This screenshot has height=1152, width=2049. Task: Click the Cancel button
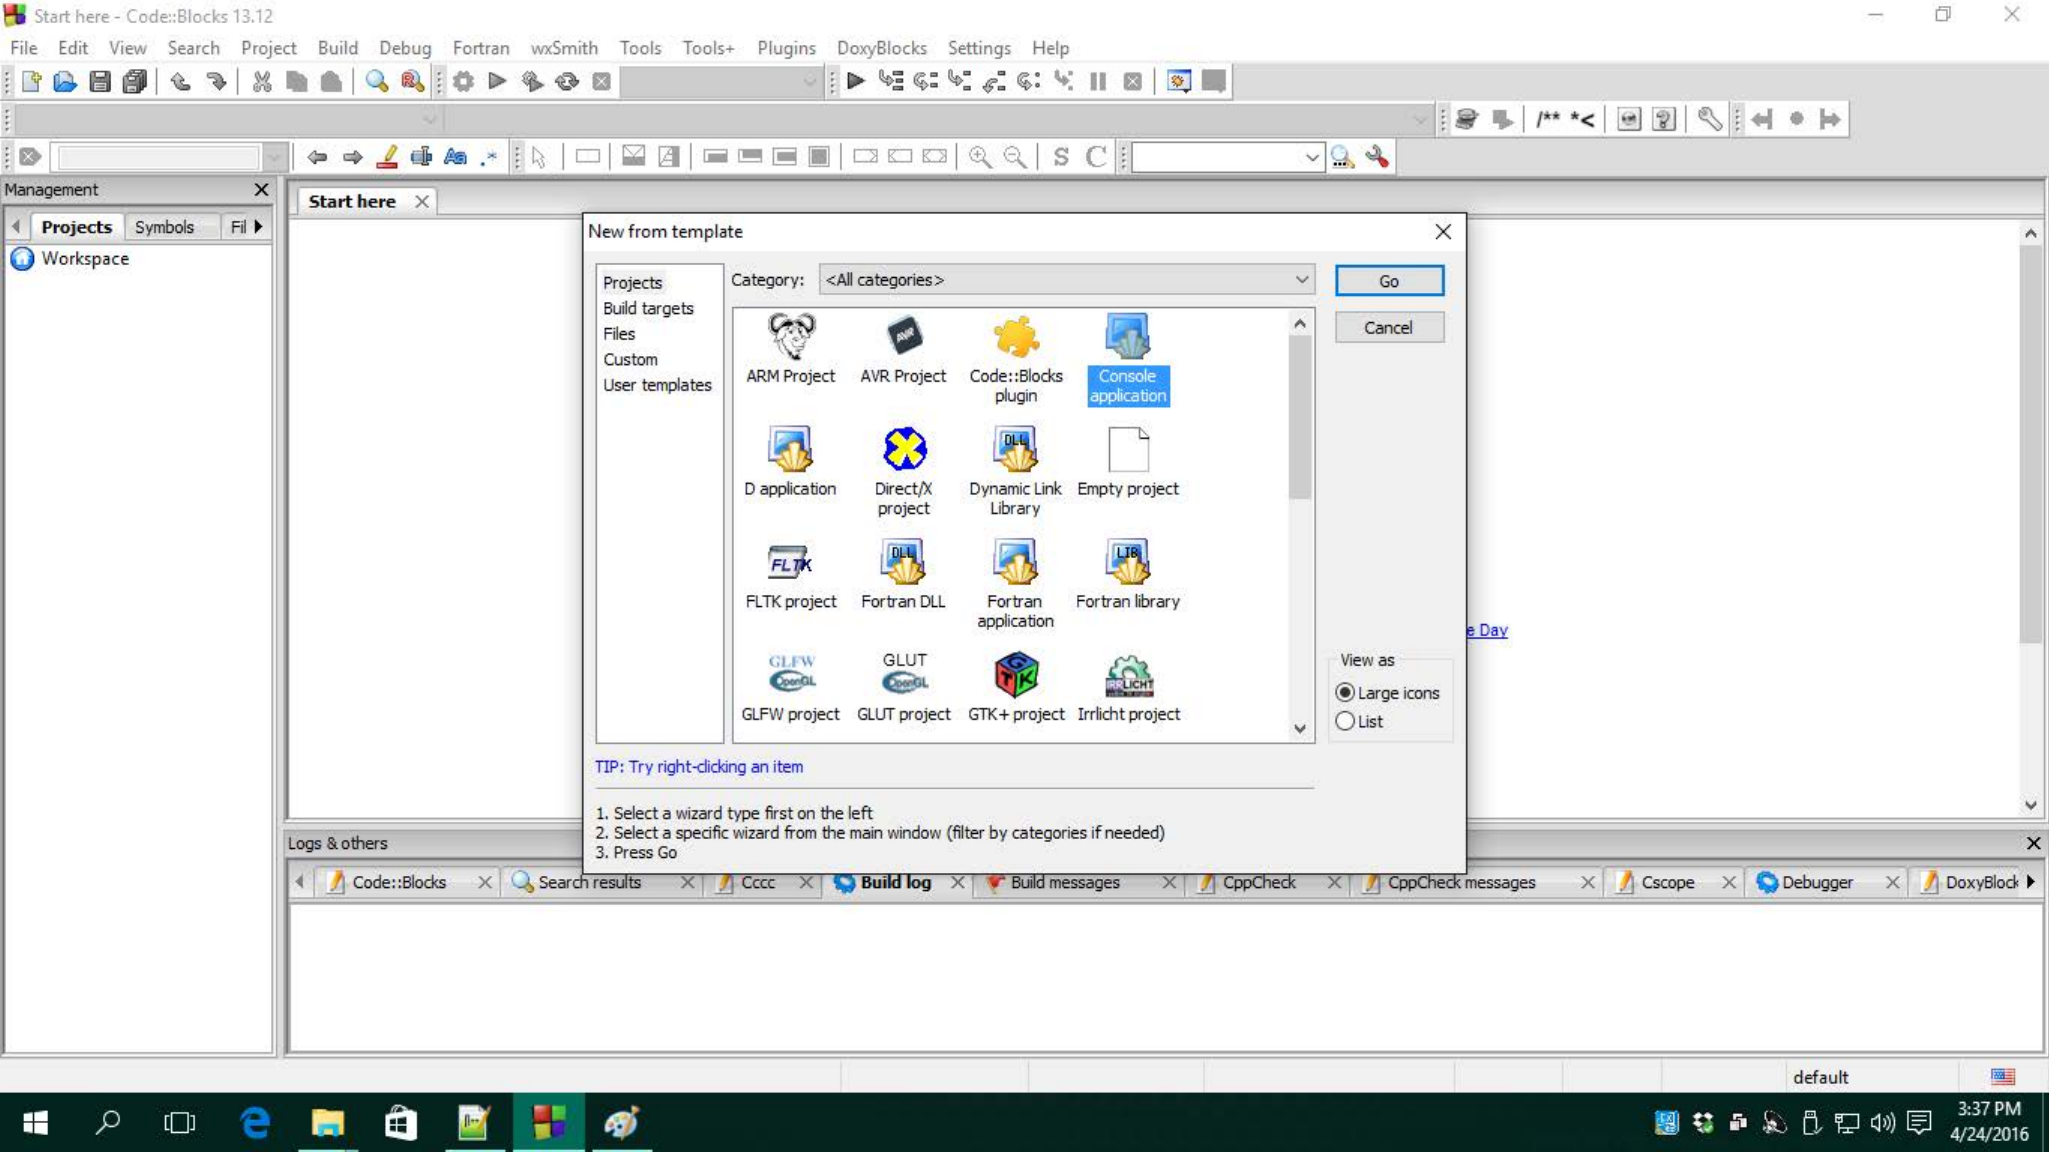pos(1388,327)
